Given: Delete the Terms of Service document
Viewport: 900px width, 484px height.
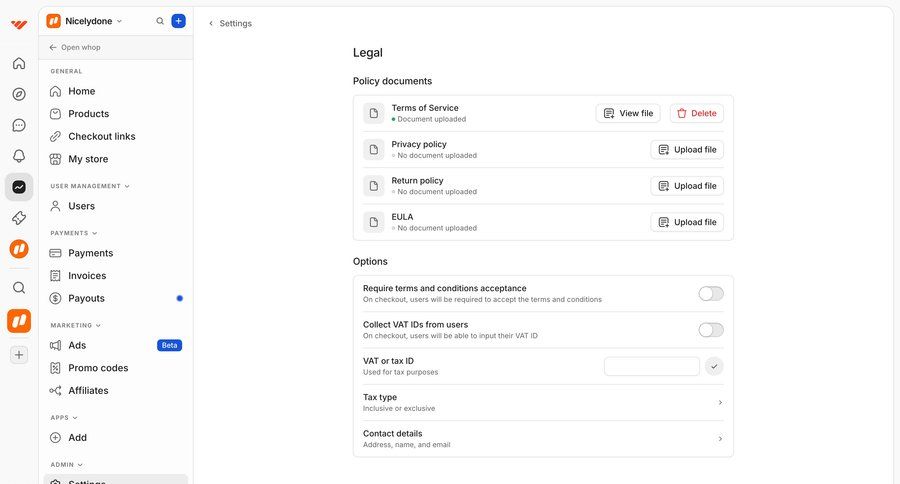Looking at the screenshot, I should 696,113.
